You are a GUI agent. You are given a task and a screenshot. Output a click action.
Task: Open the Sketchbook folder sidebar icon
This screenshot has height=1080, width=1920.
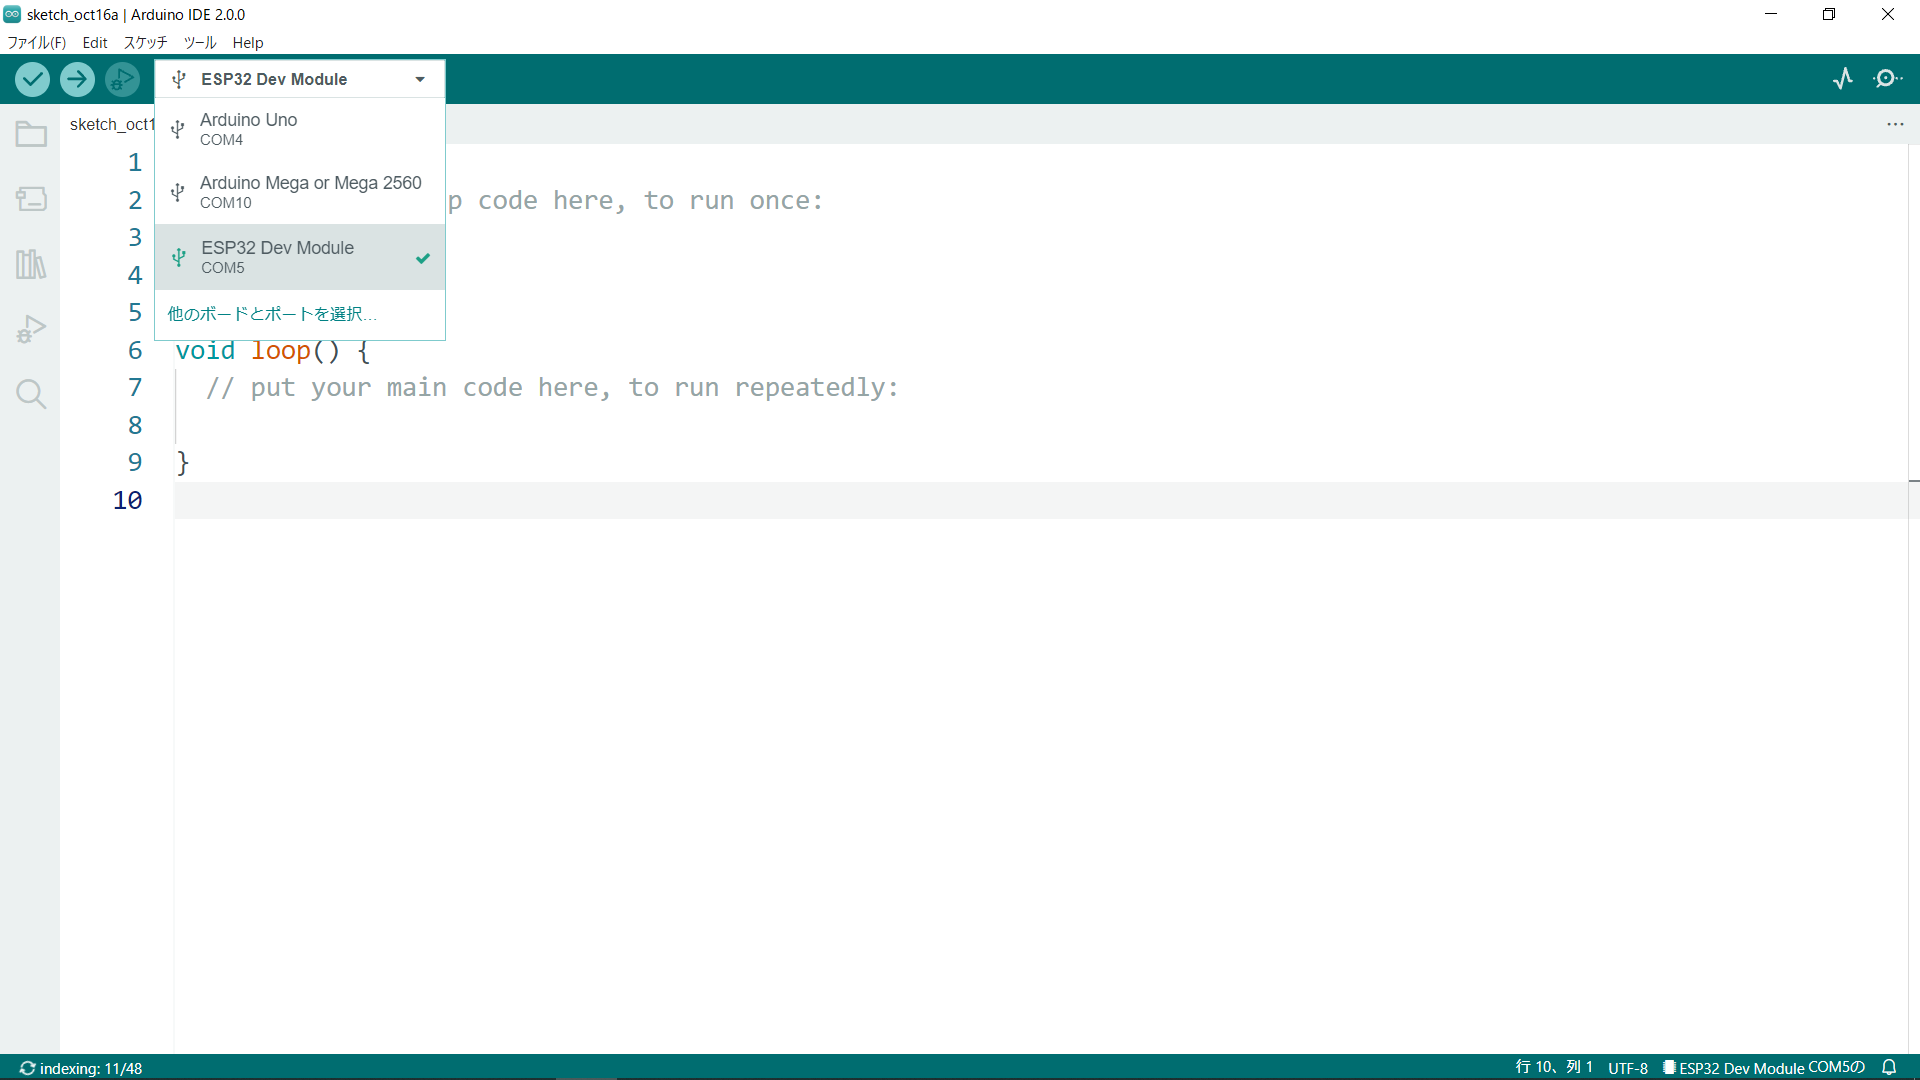point(31,134)
